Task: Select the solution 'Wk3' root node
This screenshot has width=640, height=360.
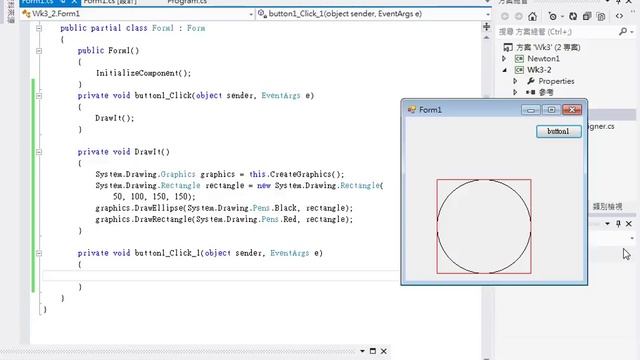Action: tap(548, 47)
